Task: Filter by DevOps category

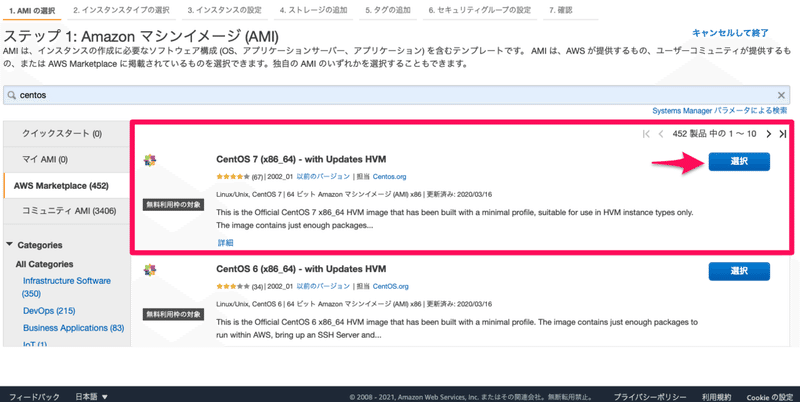Action: click(49, 311)
